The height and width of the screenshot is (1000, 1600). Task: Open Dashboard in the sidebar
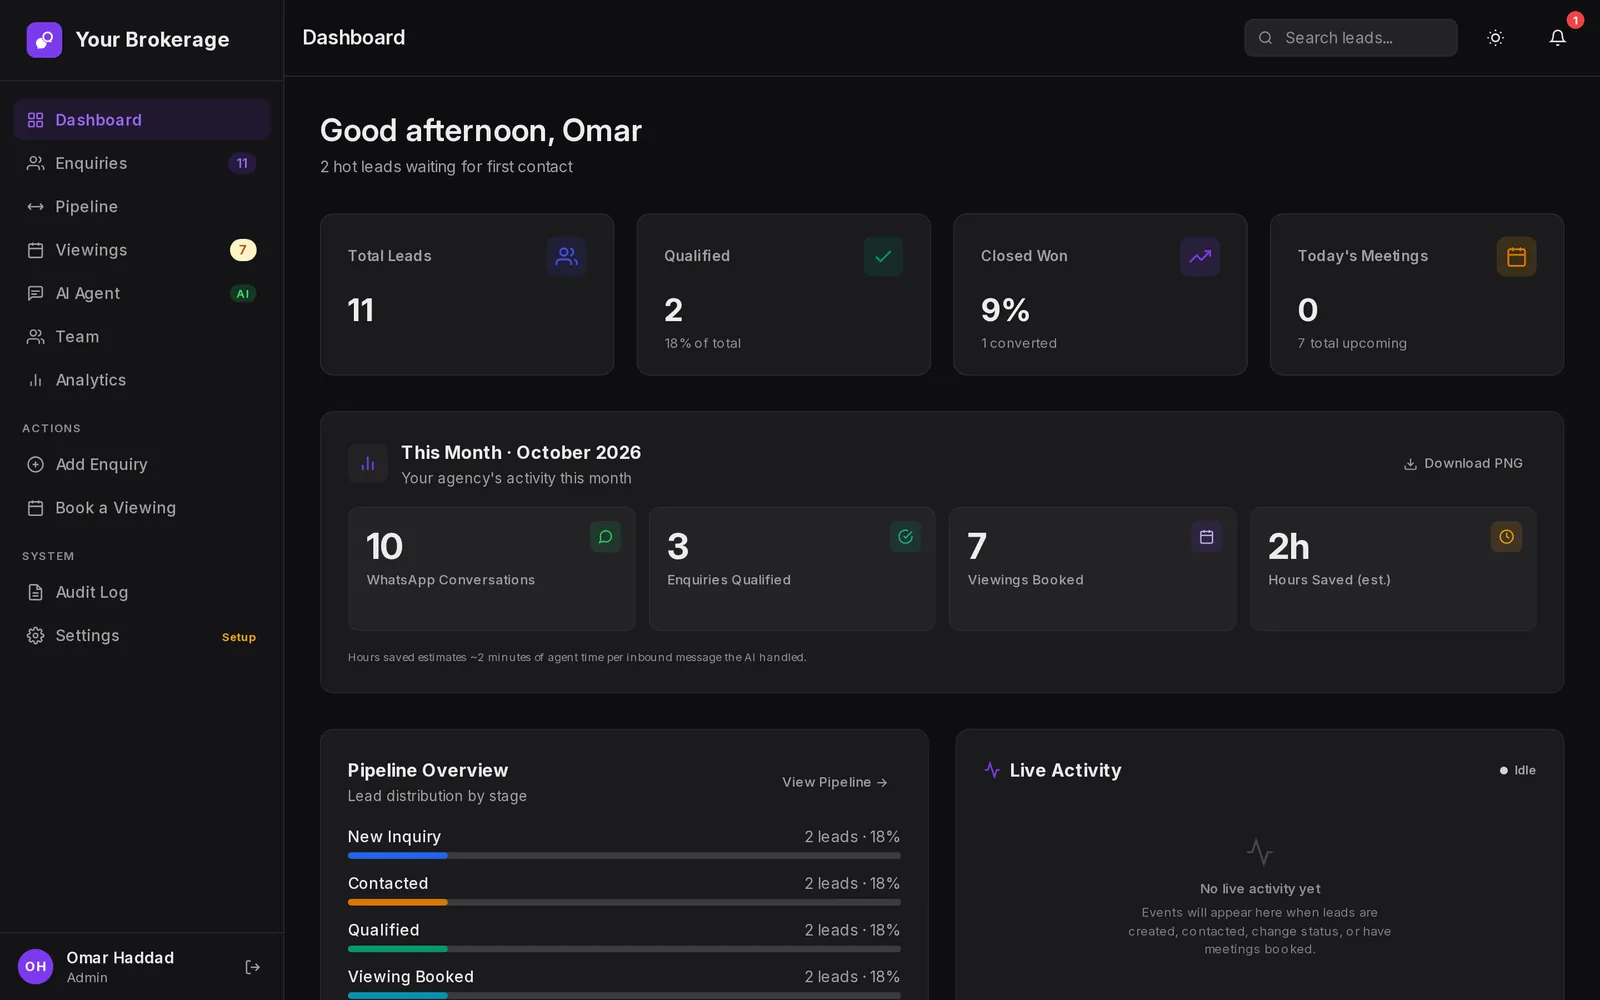tap(142, 120)
